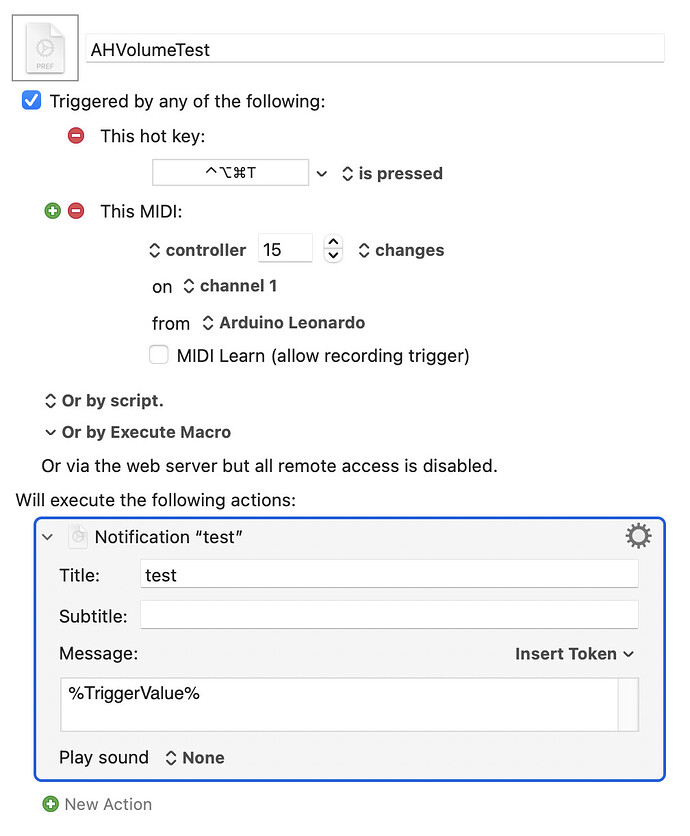Click the hot key combination field

(x=230, y=173)
